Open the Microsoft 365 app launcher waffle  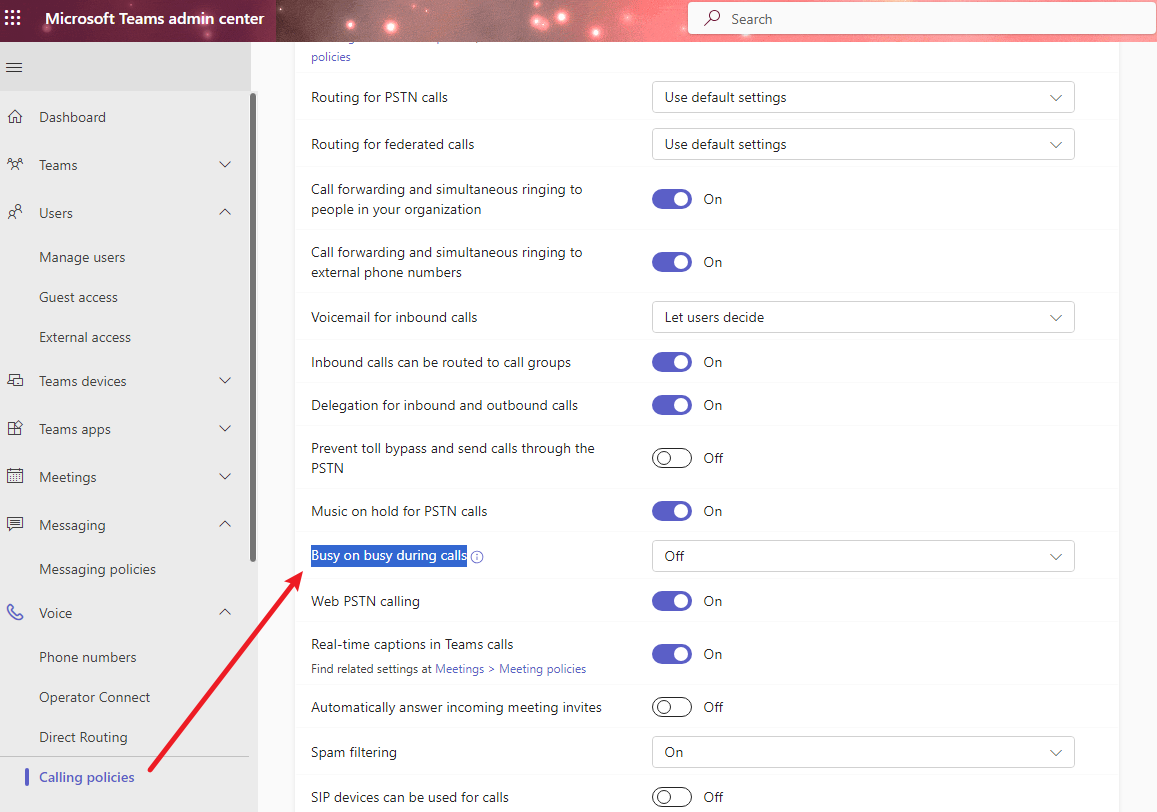[14, 18]
